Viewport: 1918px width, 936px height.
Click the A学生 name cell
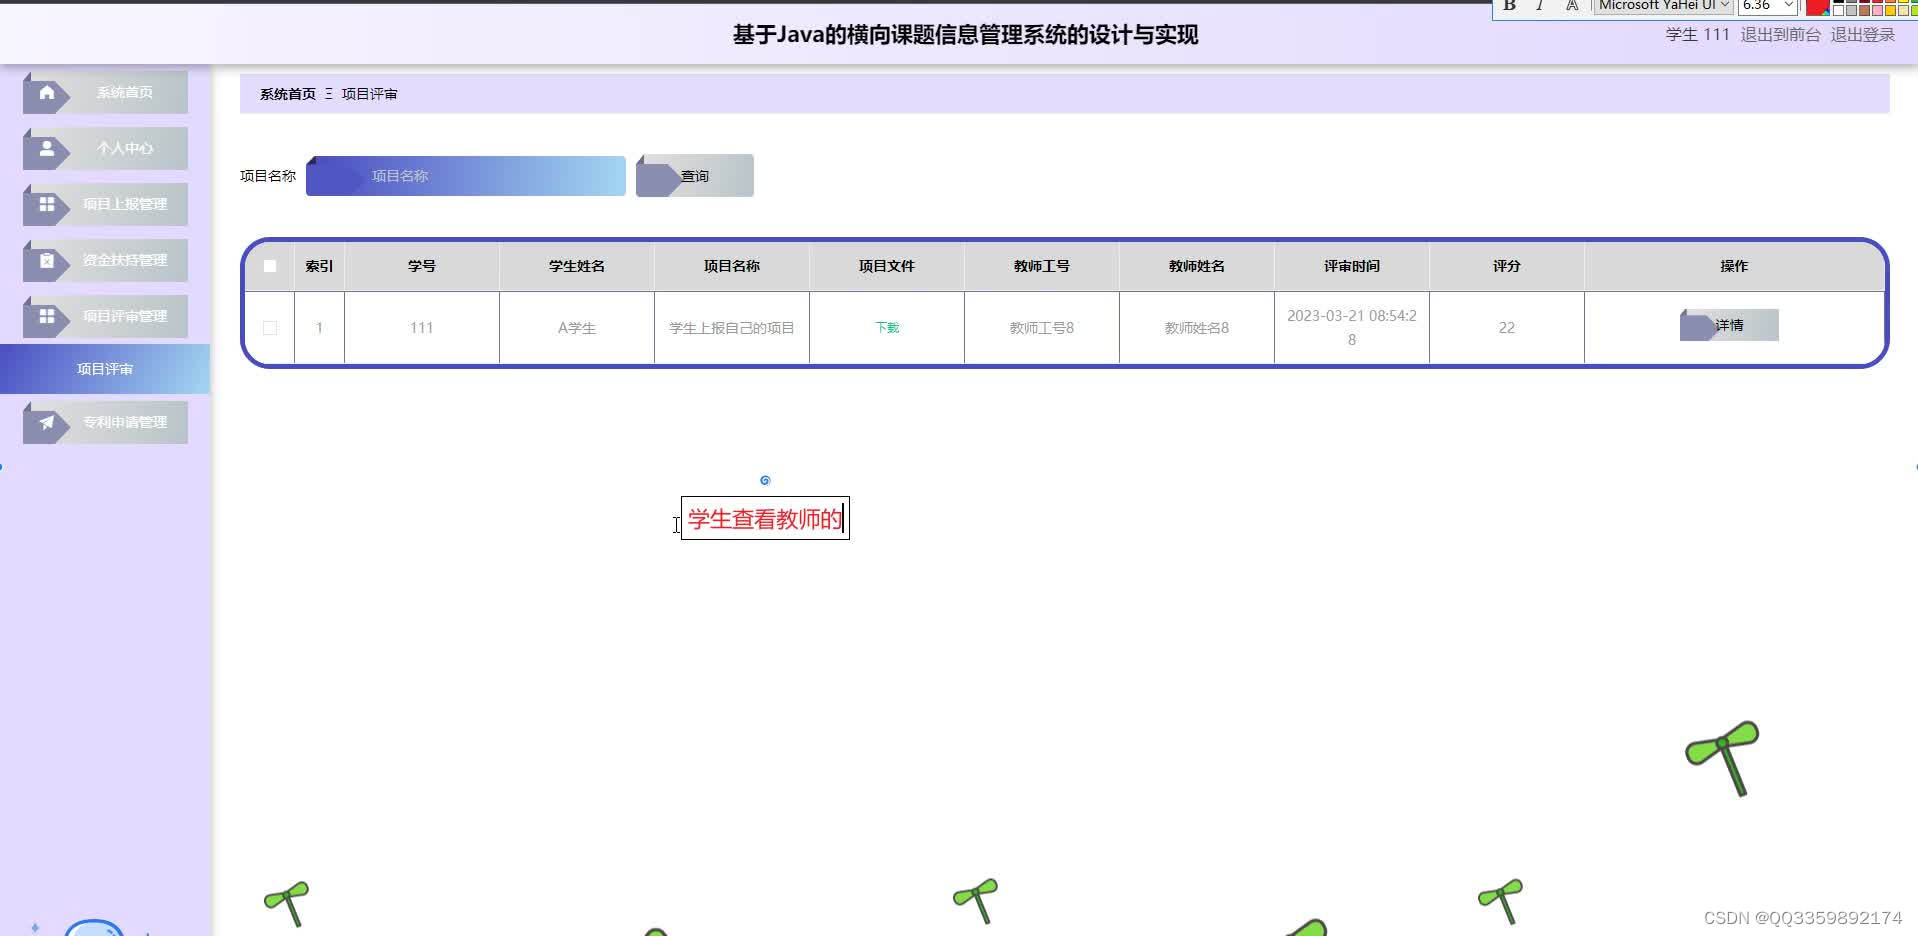coord(577,328)
